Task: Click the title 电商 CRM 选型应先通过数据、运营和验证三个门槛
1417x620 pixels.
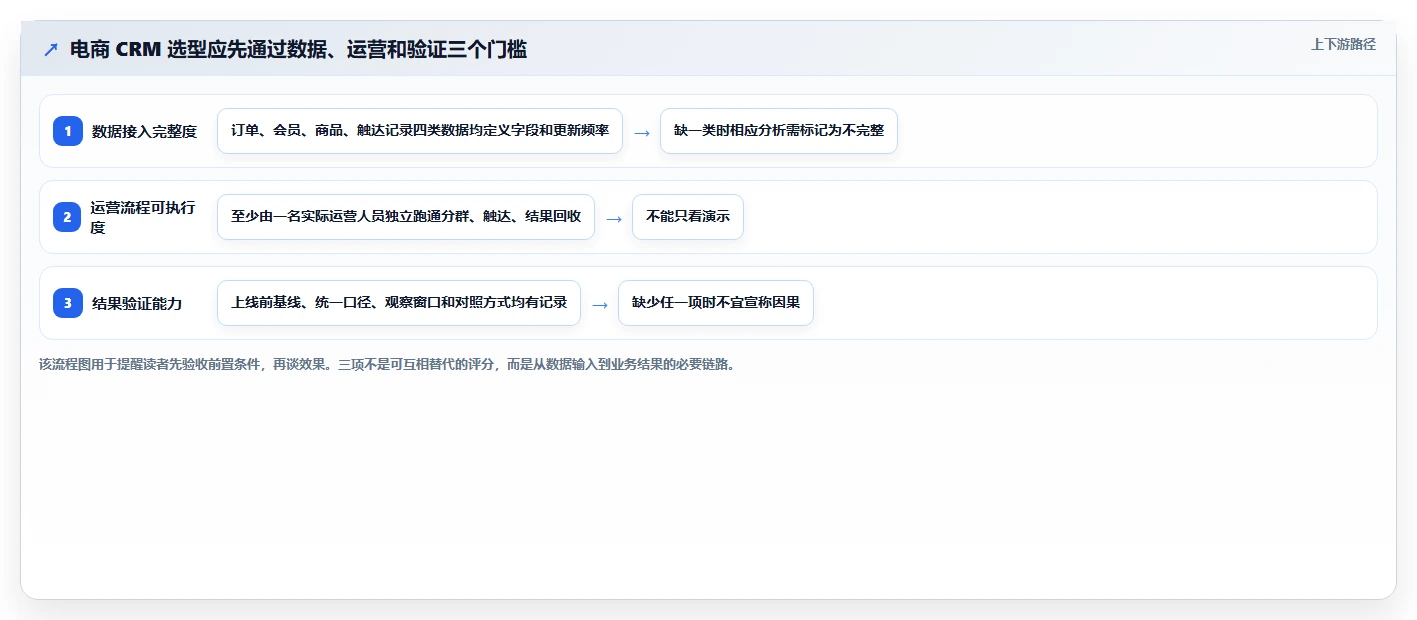Action: point(298,49)
